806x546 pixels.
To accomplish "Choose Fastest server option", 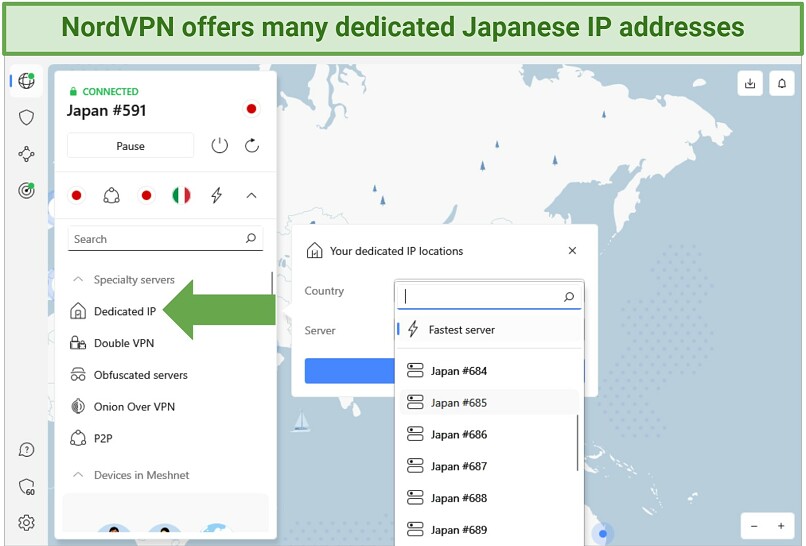I will [489, 330].
